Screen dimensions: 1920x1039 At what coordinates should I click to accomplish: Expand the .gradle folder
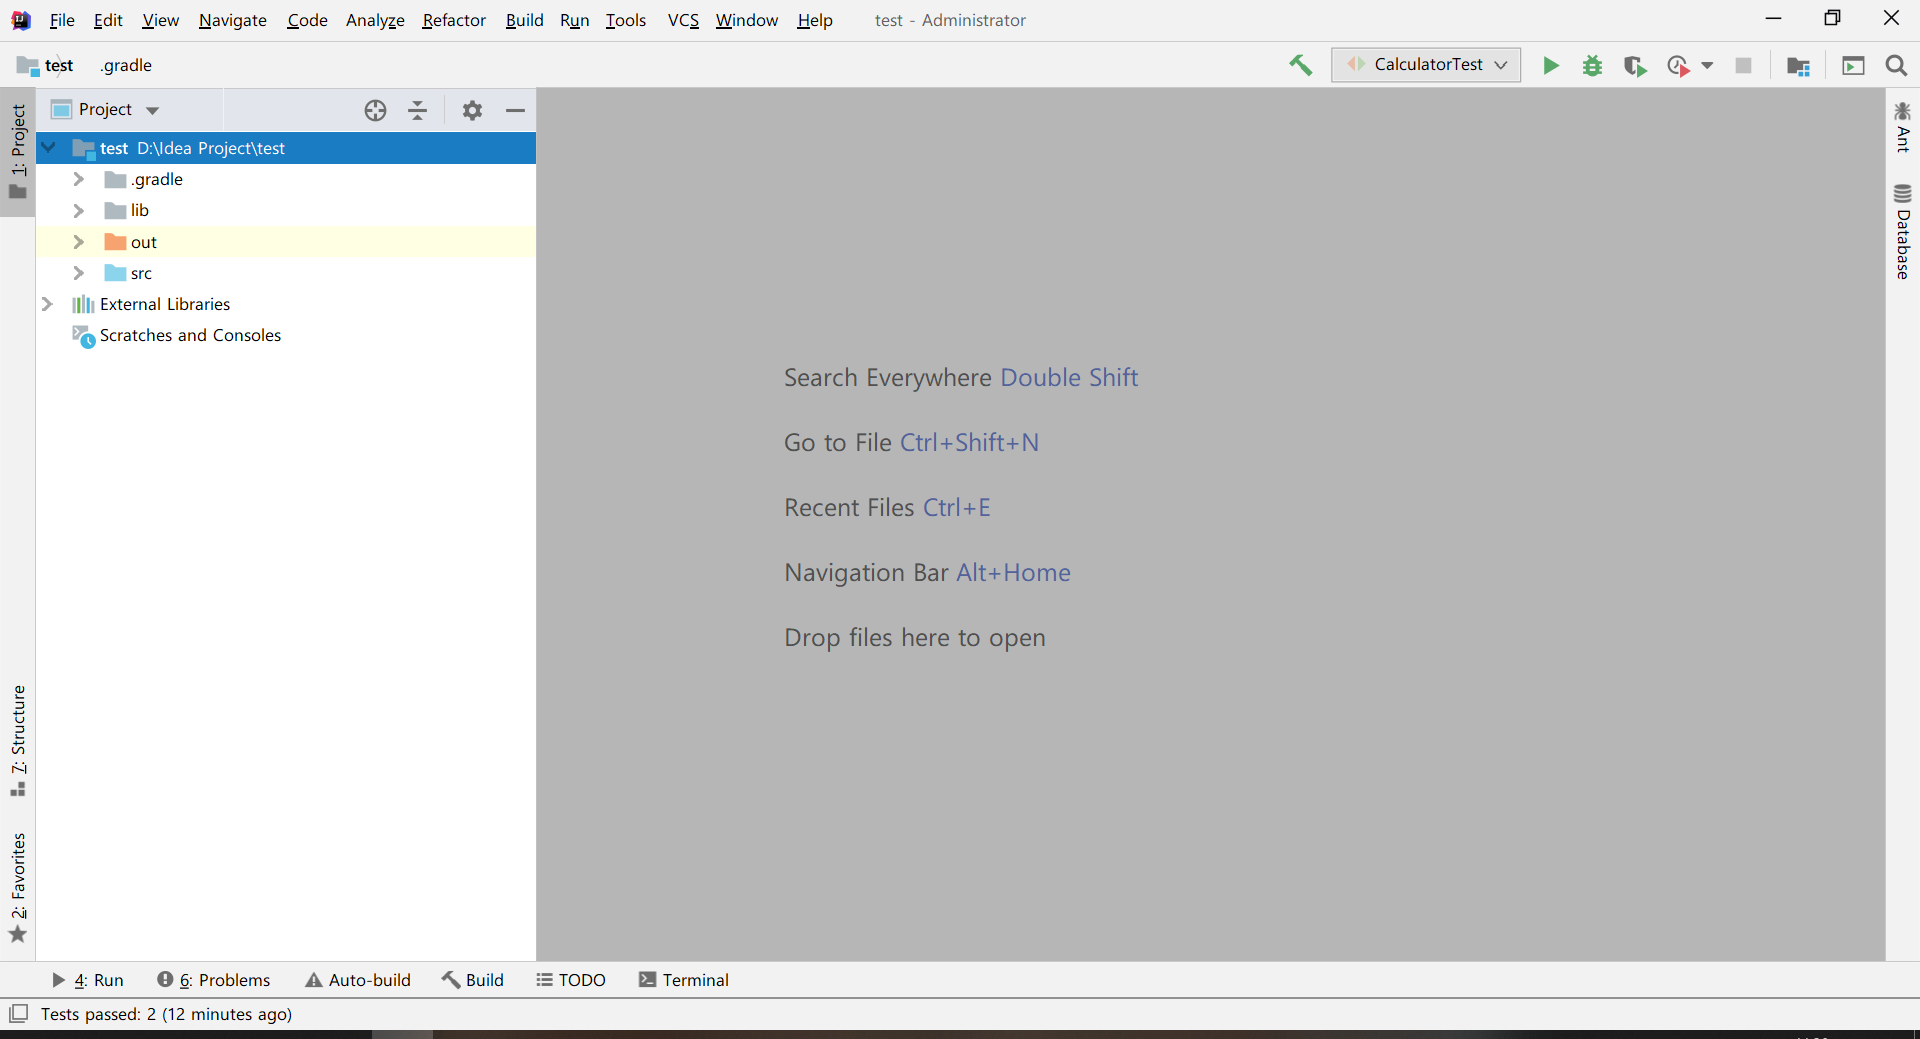click(x=78, y=179)
